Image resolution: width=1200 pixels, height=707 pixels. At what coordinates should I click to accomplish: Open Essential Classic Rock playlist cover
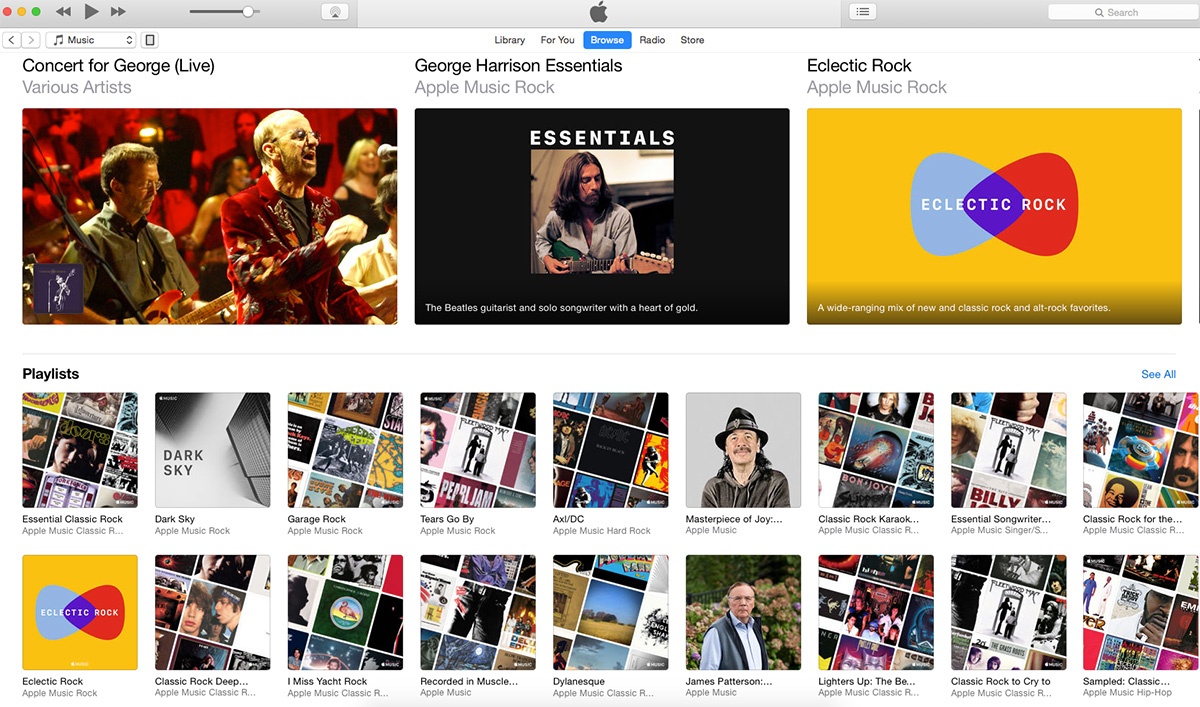80,450
